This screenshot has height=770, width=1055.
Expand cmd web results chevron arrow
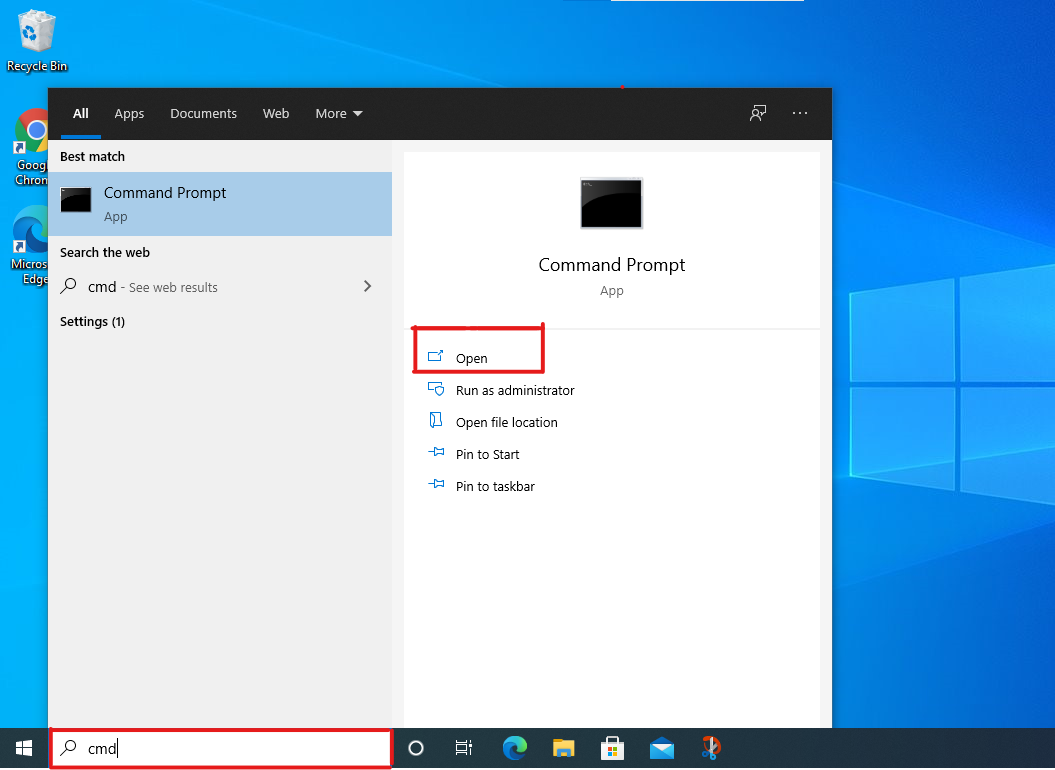point(367,287)
